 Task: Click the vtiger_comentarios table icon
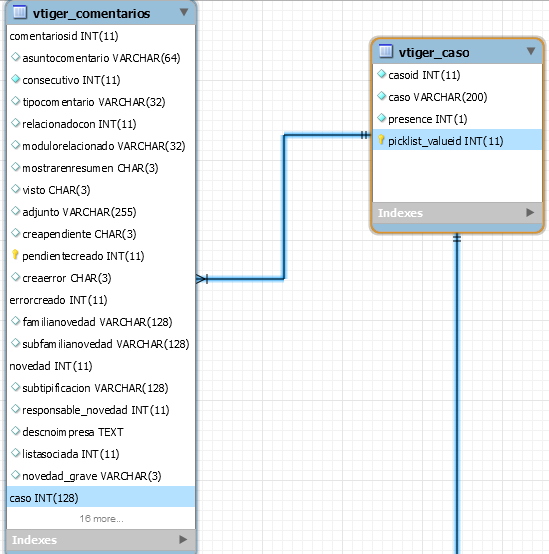click(20, 12)
